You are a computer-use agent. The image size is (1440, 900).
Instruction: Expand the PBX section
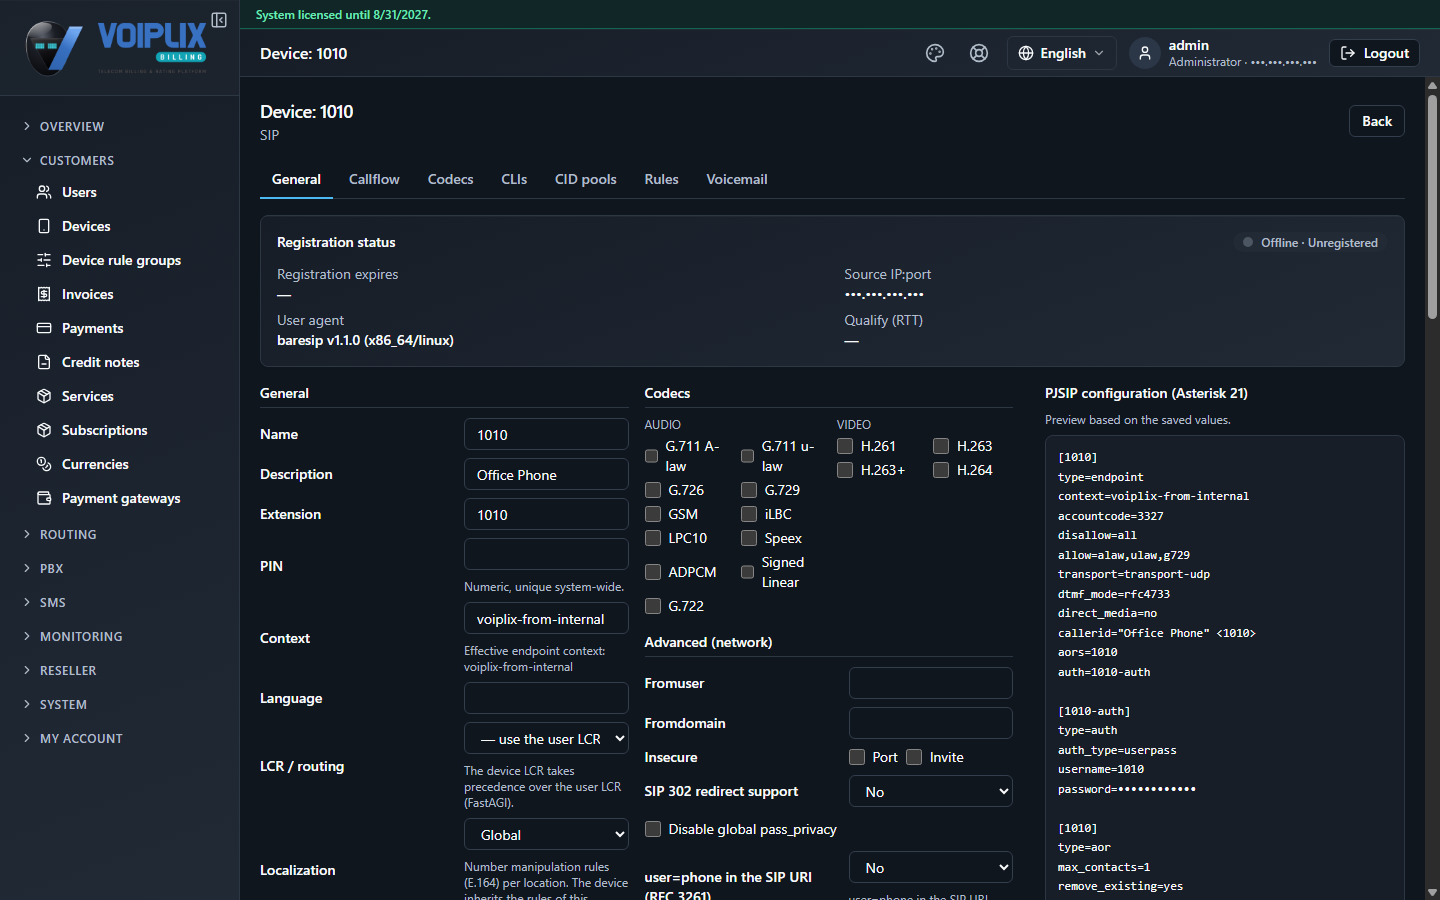click(51, 568)
